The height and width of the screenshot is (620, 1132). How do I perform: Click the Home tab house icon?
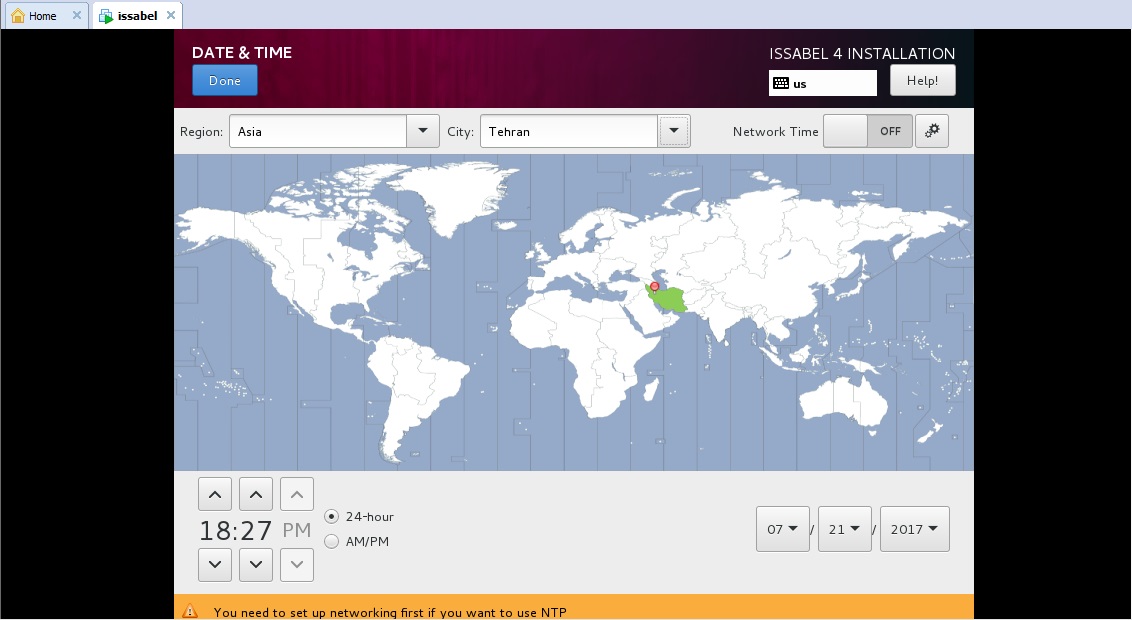pyautogui.click(x=18, y=16)
